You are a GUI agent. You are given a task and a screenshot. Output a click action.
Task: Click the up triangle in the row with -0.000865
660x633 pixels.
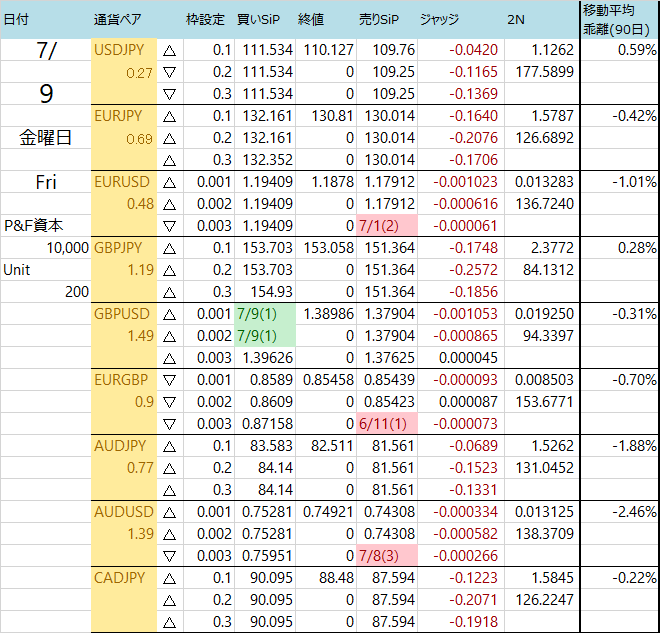[x=169, y=337]
